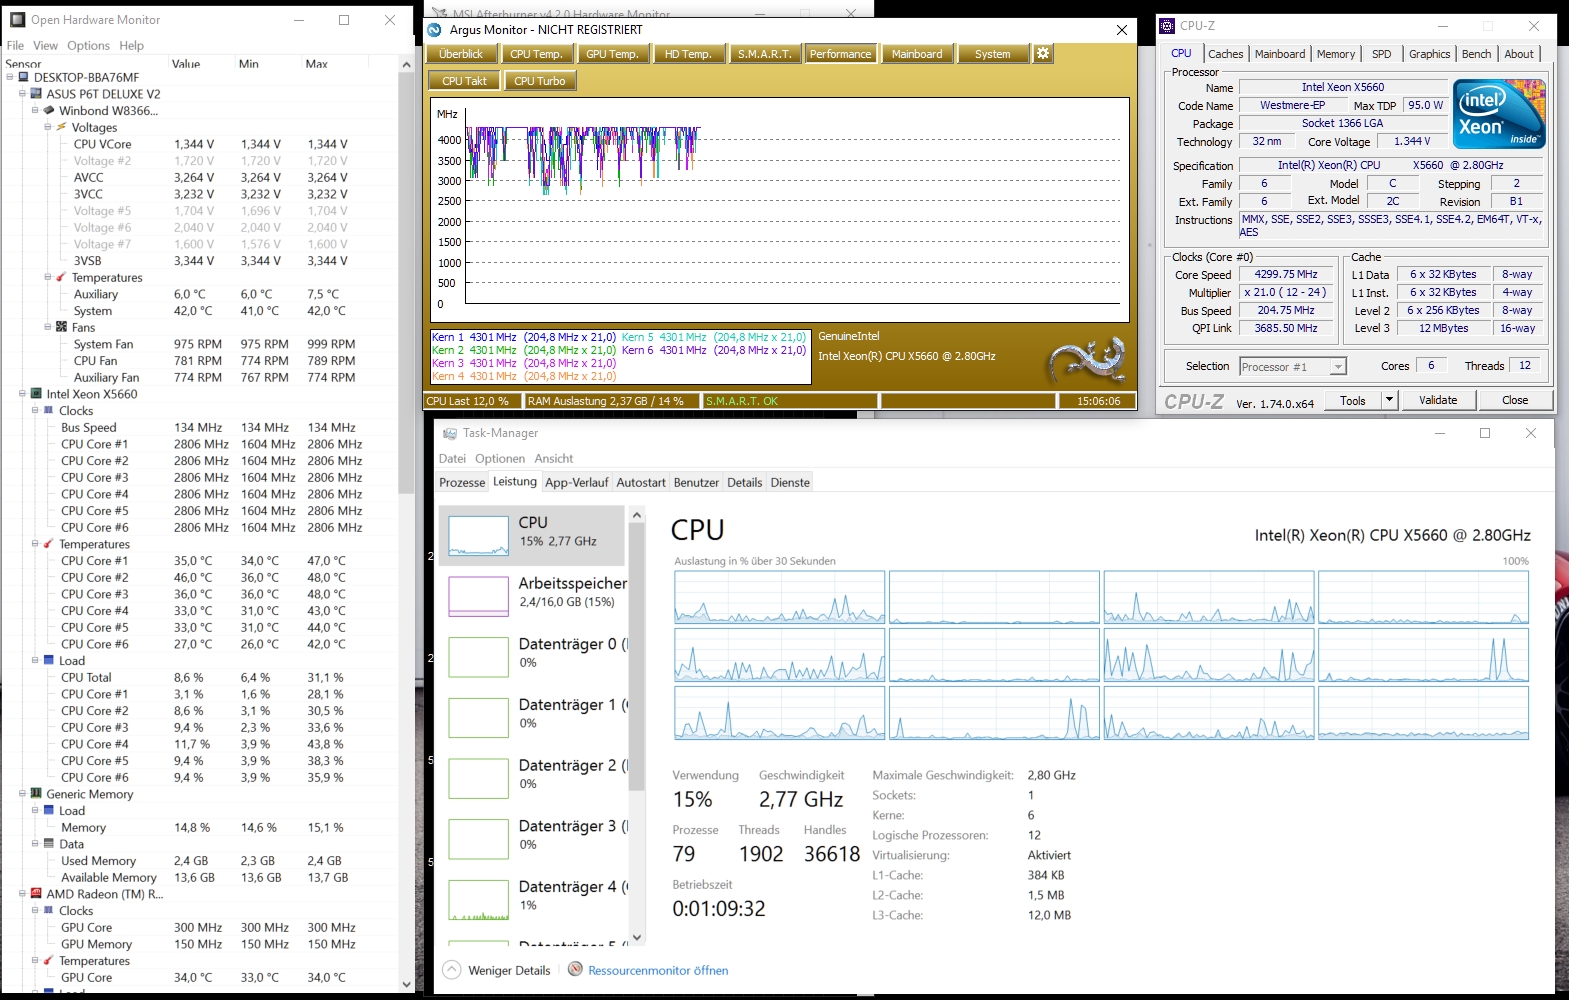This screenshot has width=1569, height=1000.
Task: Click the Intel Xeon inside logo in CPU-Z
Action: (1499, 114)
